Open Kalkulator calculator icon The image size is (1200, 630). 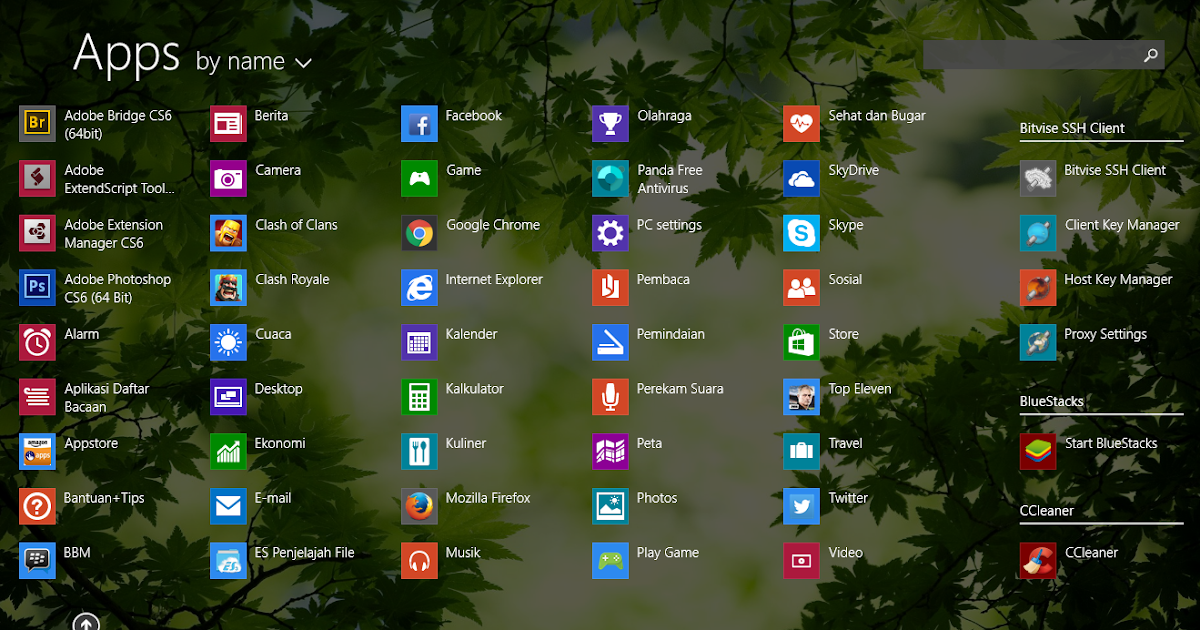419,397
